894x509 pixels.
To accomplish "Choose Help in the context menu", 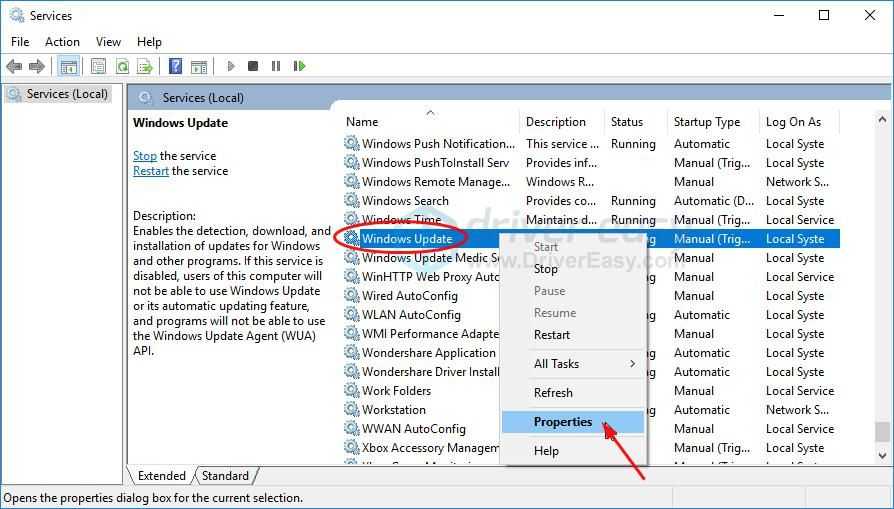I will [573, 451].
